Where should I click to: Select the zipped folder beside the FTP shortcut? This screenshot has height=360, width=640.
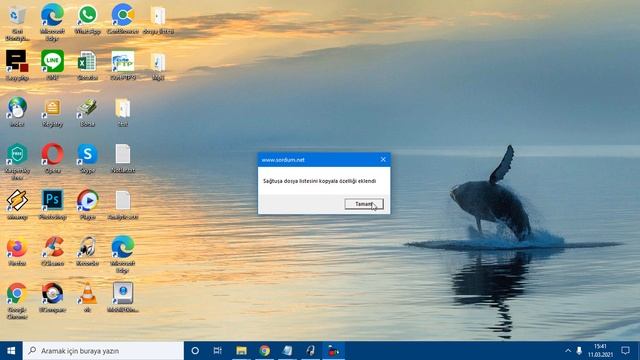pos(158,65)
